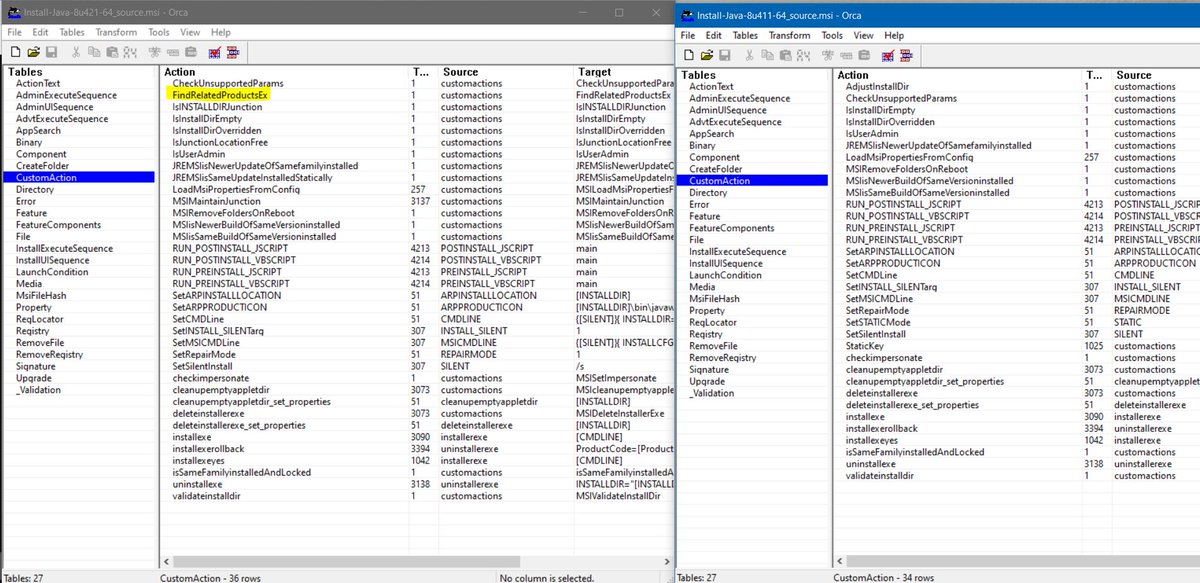Click Target column header in 8u421 window
This screenshot has width=1200, height=583.
tap(624, 72)
